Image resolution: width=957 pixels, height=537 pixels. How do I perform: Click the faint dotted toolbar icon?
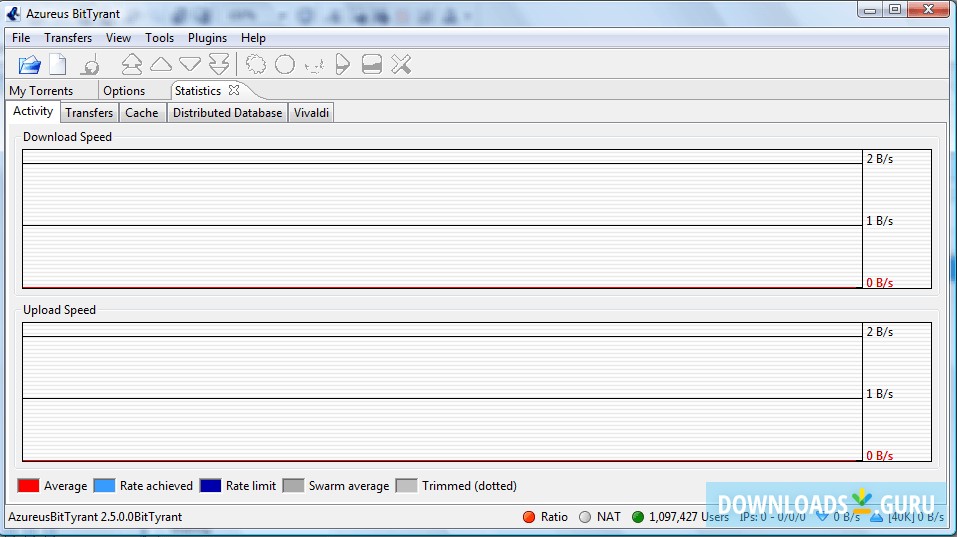[314, 65]
